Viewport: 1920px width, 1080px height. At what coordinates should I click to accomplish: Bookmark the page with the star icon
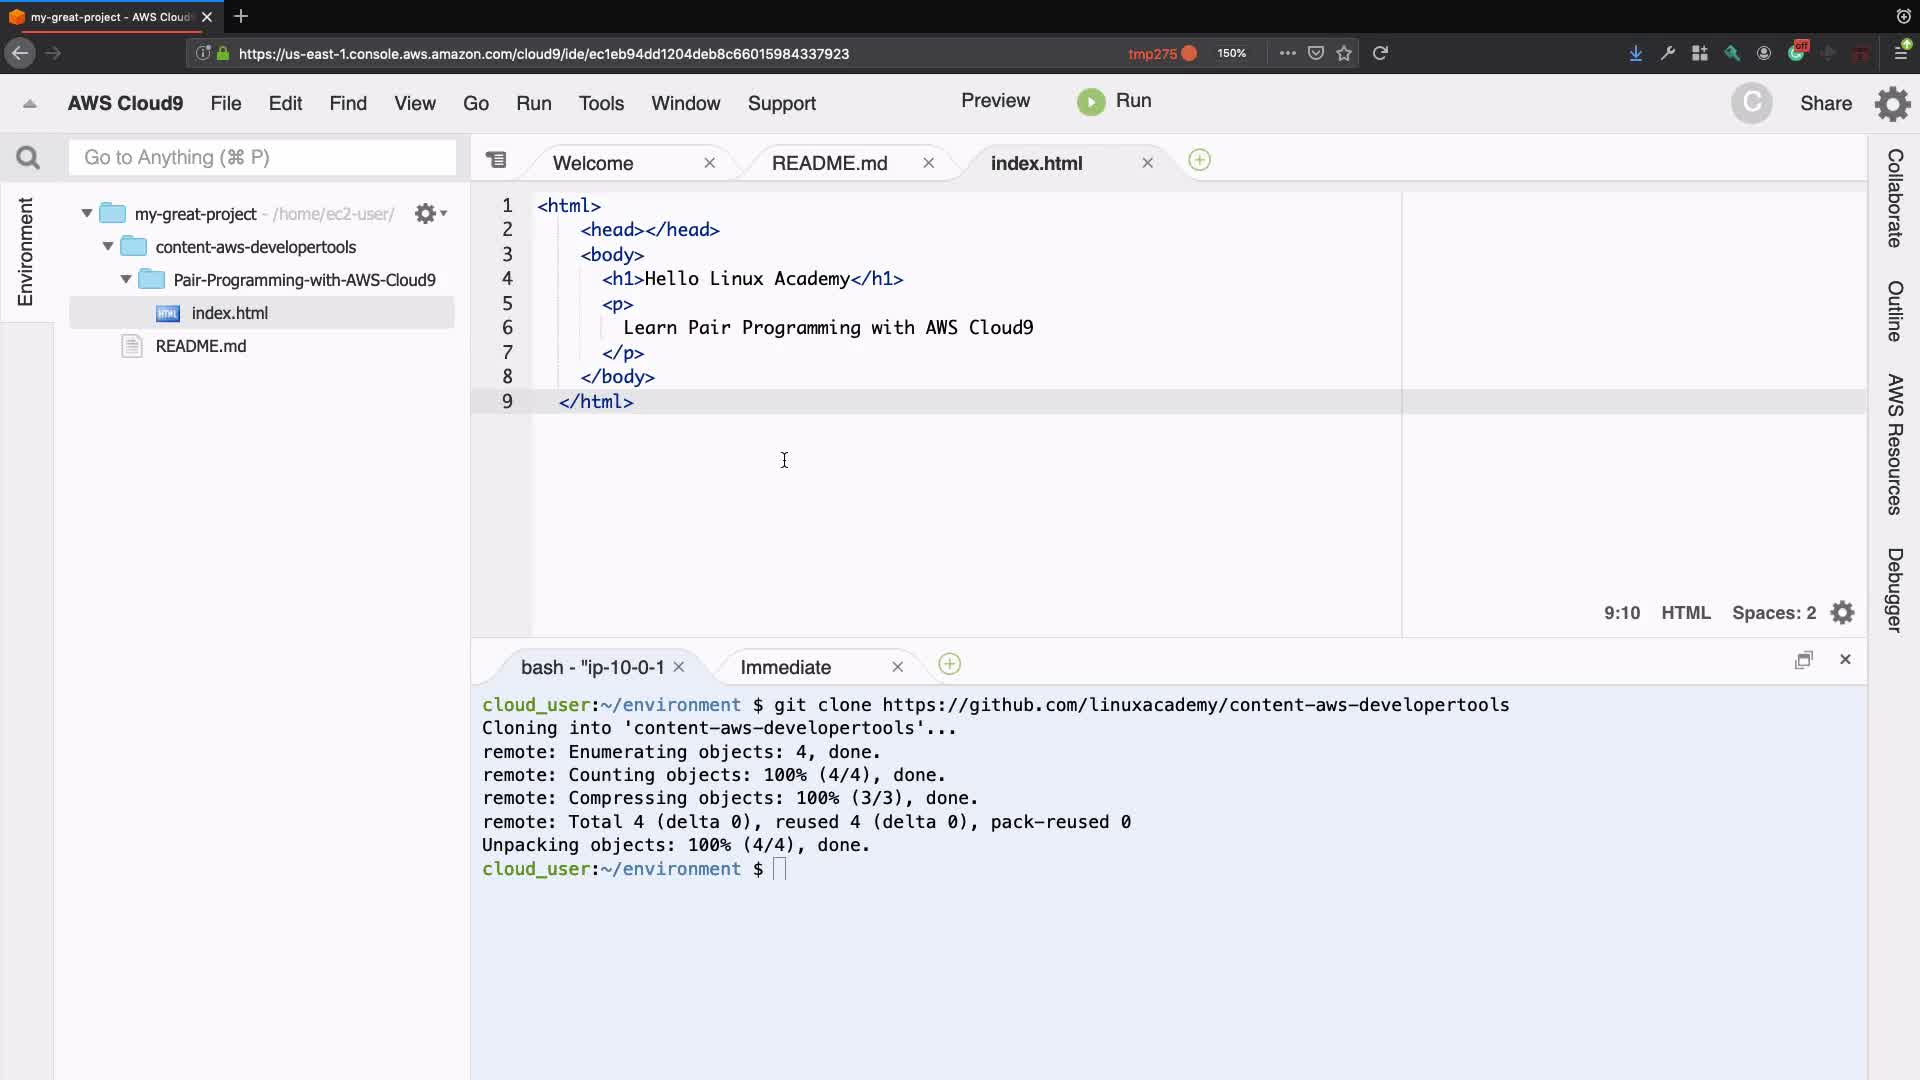coord(1344,53)
